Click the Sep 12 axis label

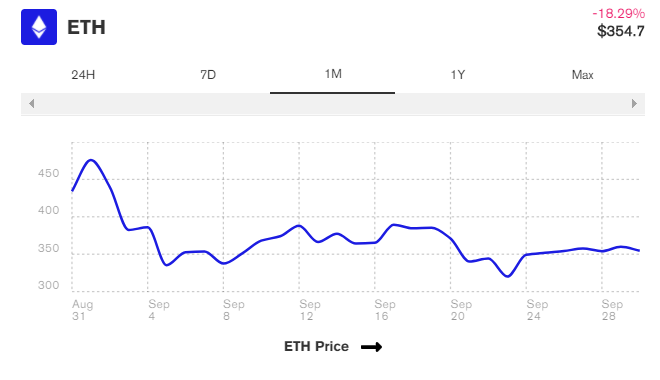[x=309, y=310]
